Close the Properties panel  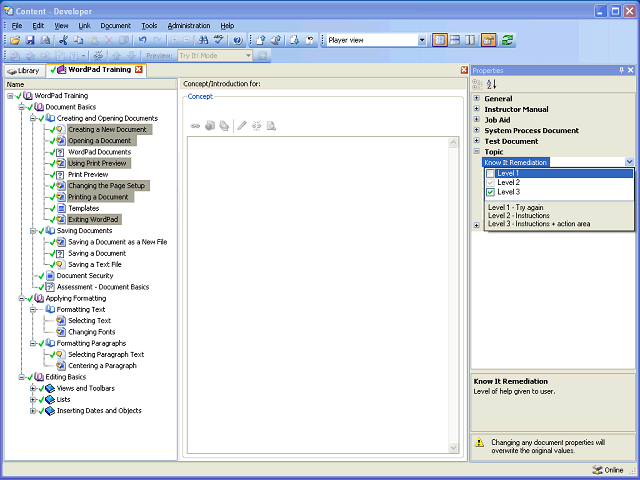[631, 70]
